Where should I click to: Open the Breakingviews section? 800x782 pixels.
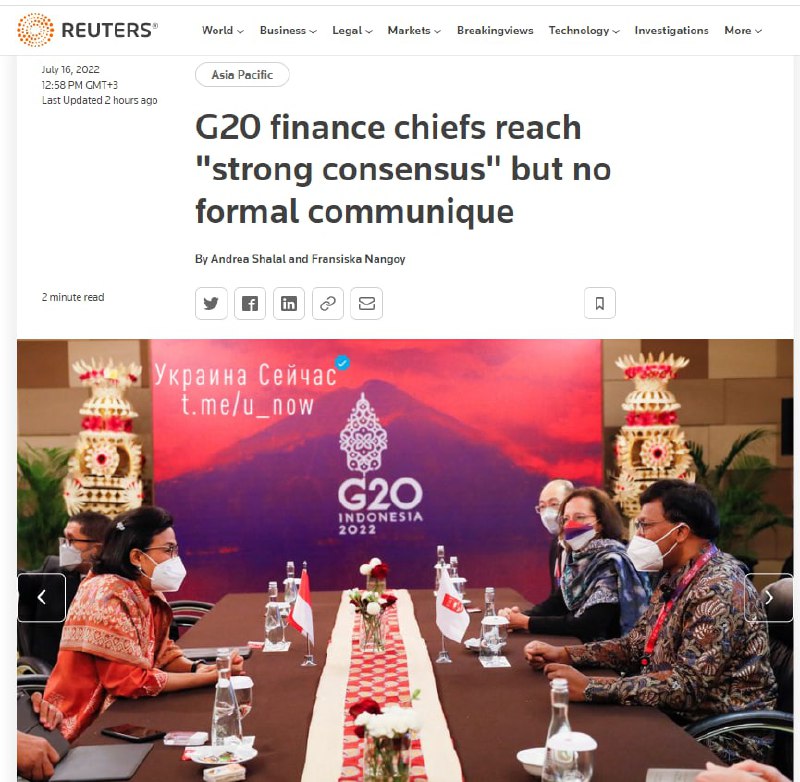click(x=495, y=31)
